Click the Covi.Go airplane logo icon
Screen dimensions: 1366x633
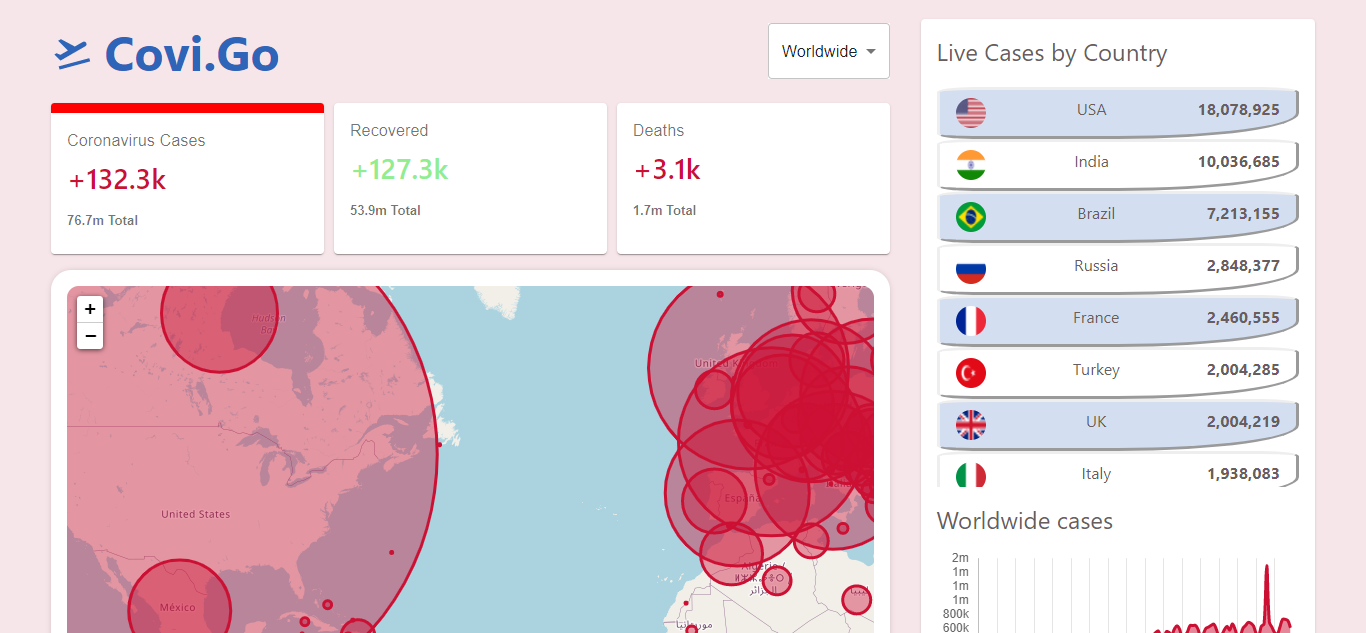coord(73,54)
